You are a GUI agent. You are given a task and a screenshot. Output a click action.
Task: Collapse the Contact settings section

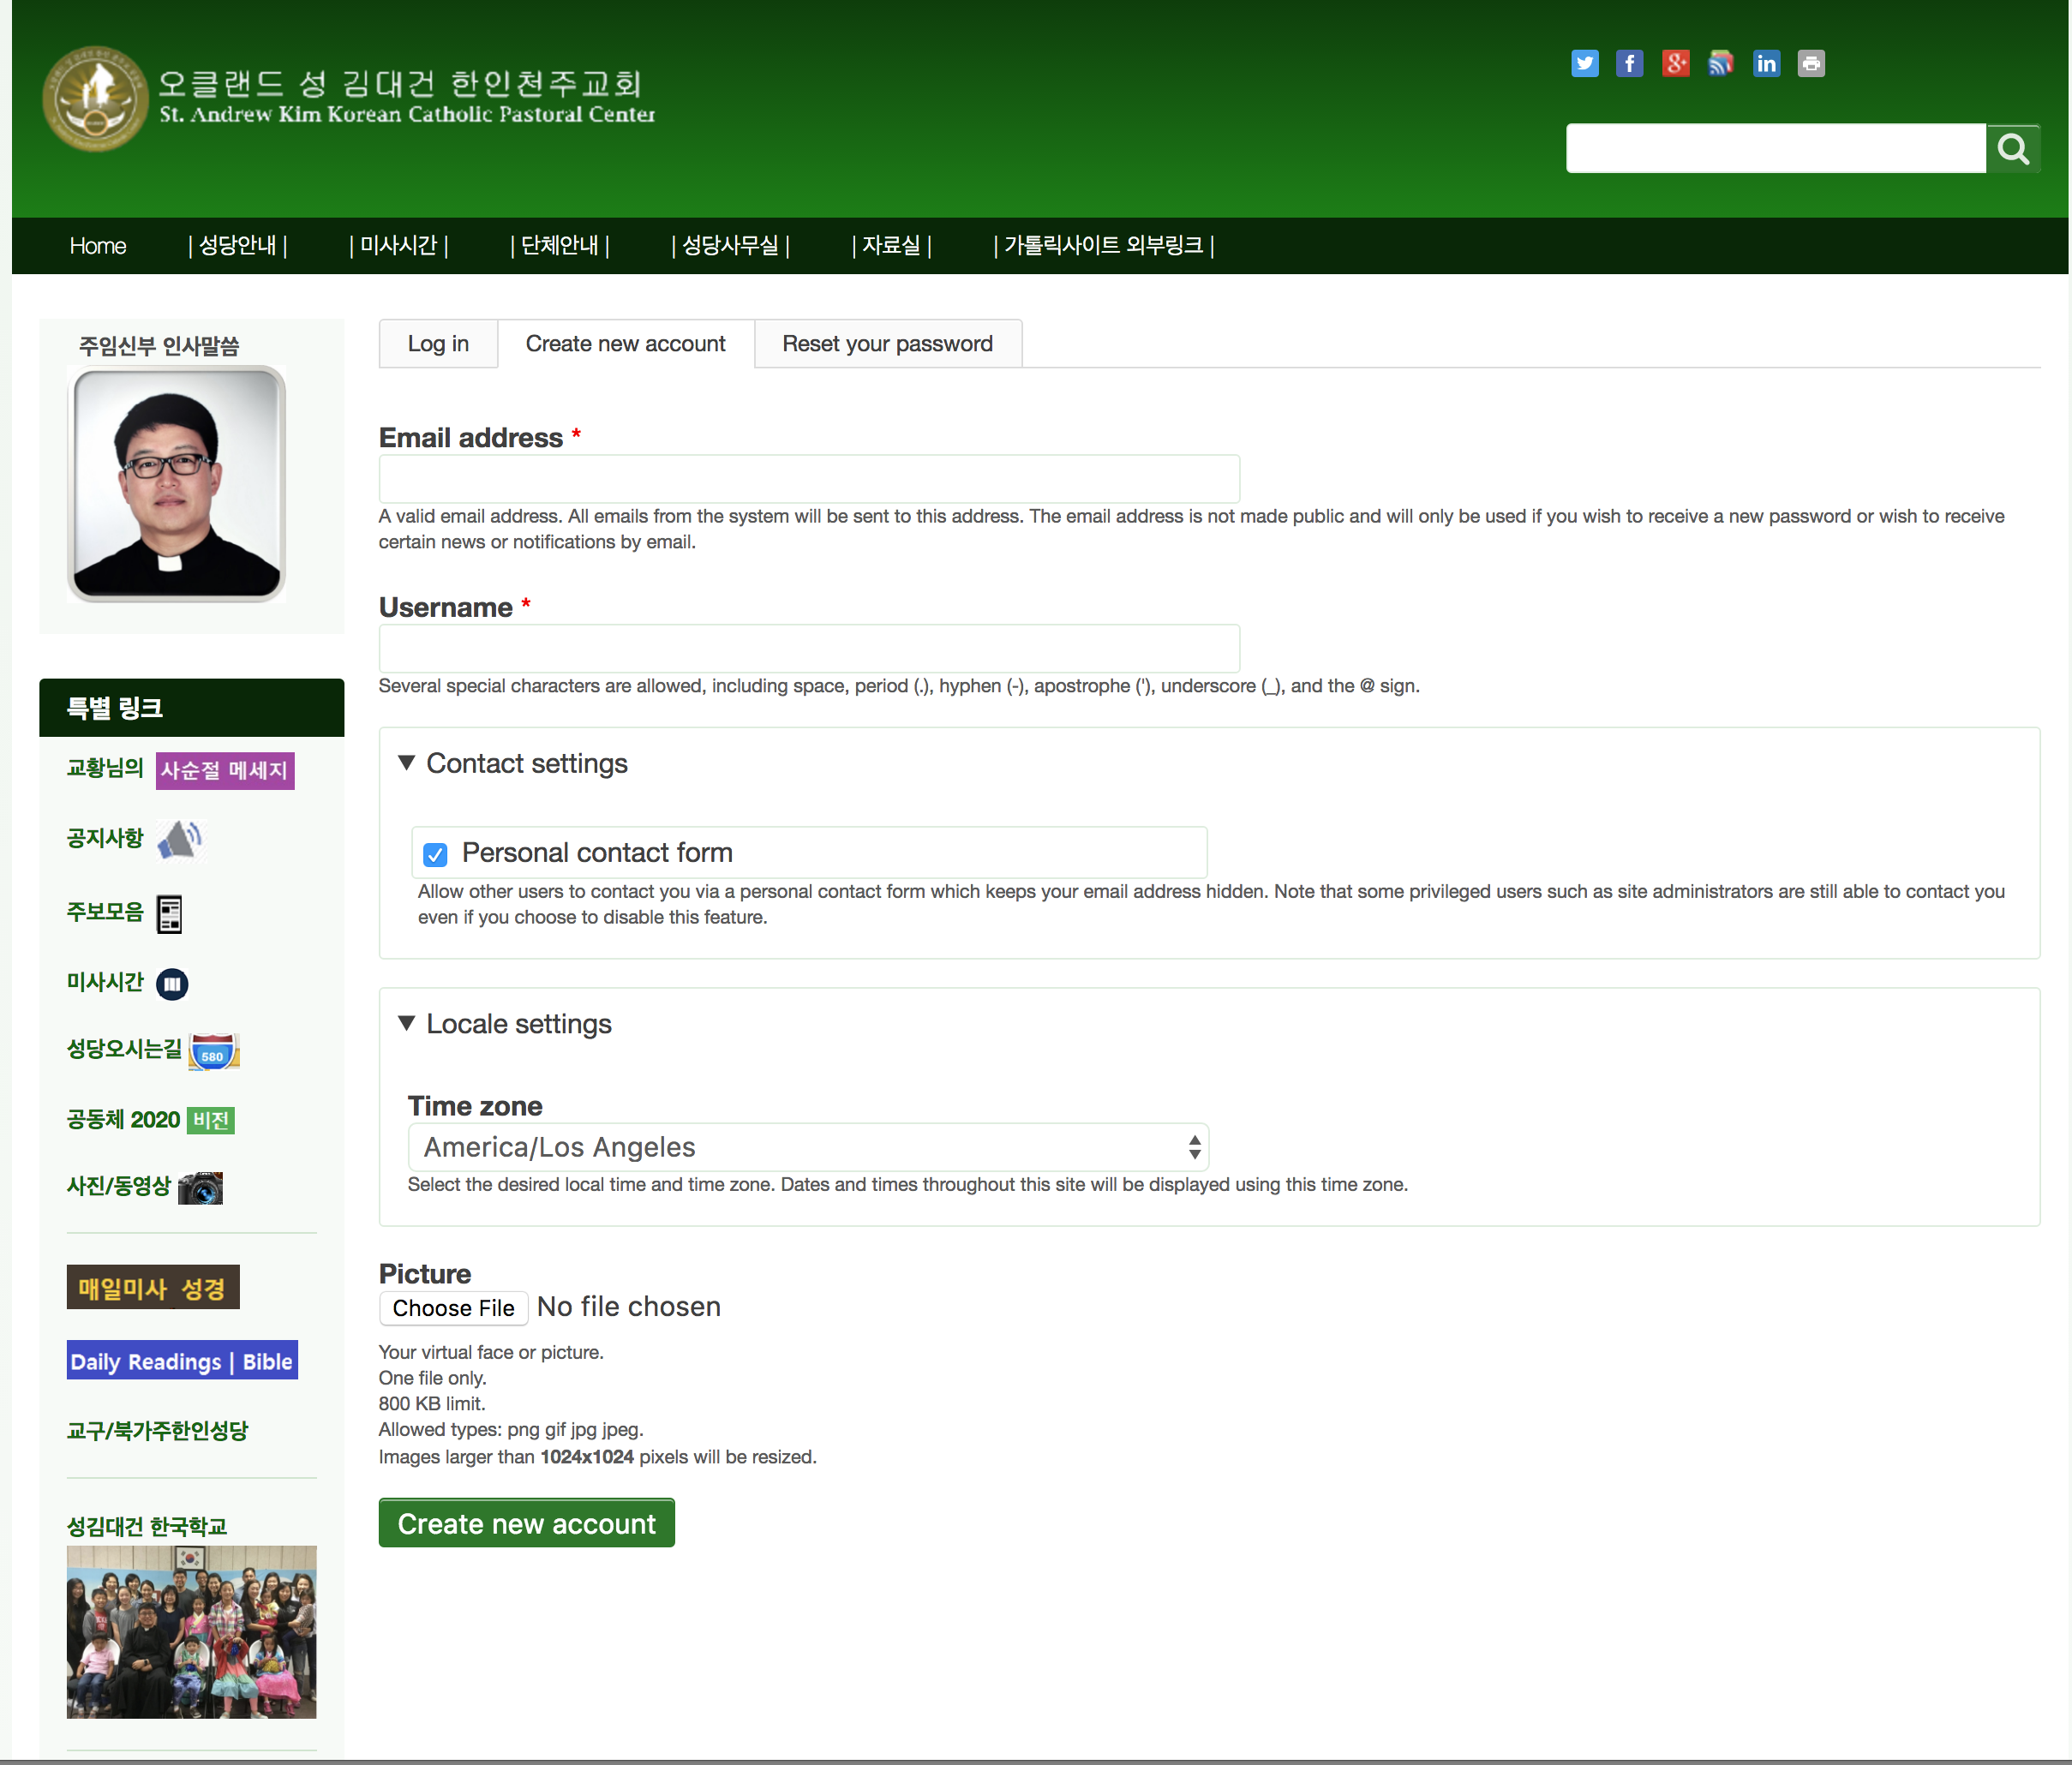513,764
